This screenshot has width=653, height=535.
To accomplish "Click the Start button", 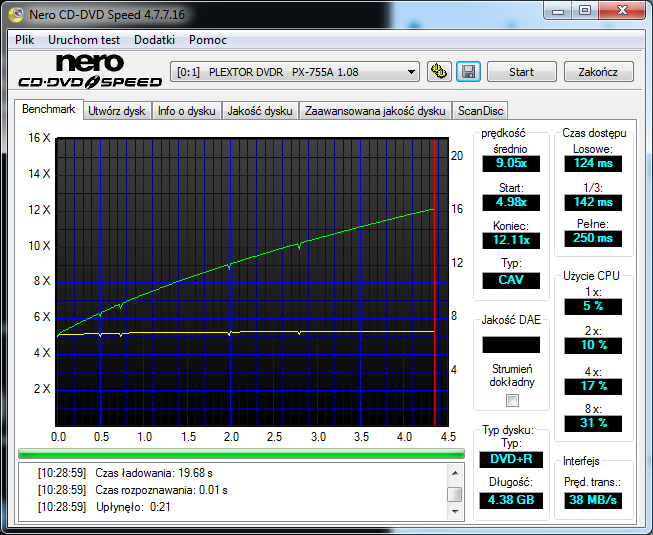I will coord(521,72).
